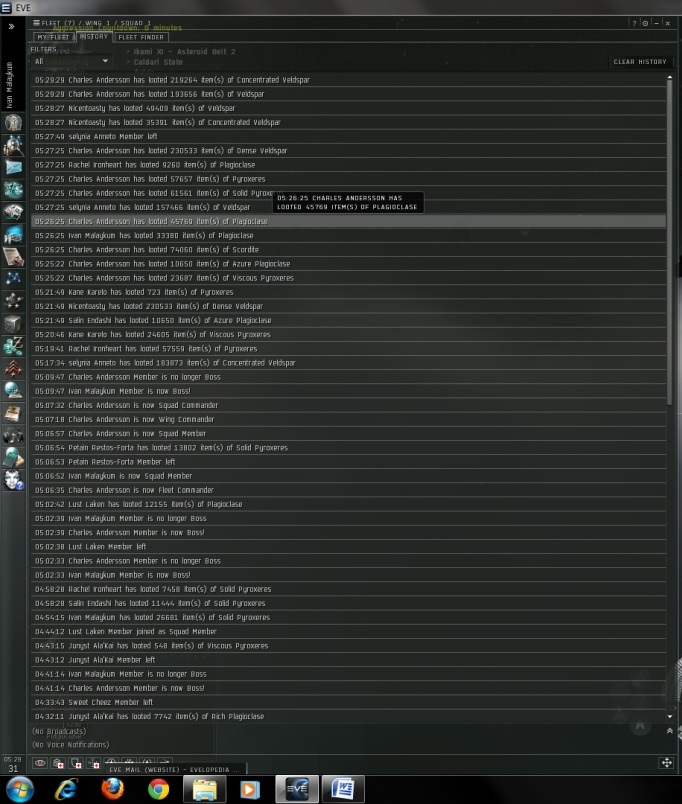This screenshot has height=804, width=682.
Task: Select row Kane Karelo looted 723 Pyroxeres
Action: [348, 292]
